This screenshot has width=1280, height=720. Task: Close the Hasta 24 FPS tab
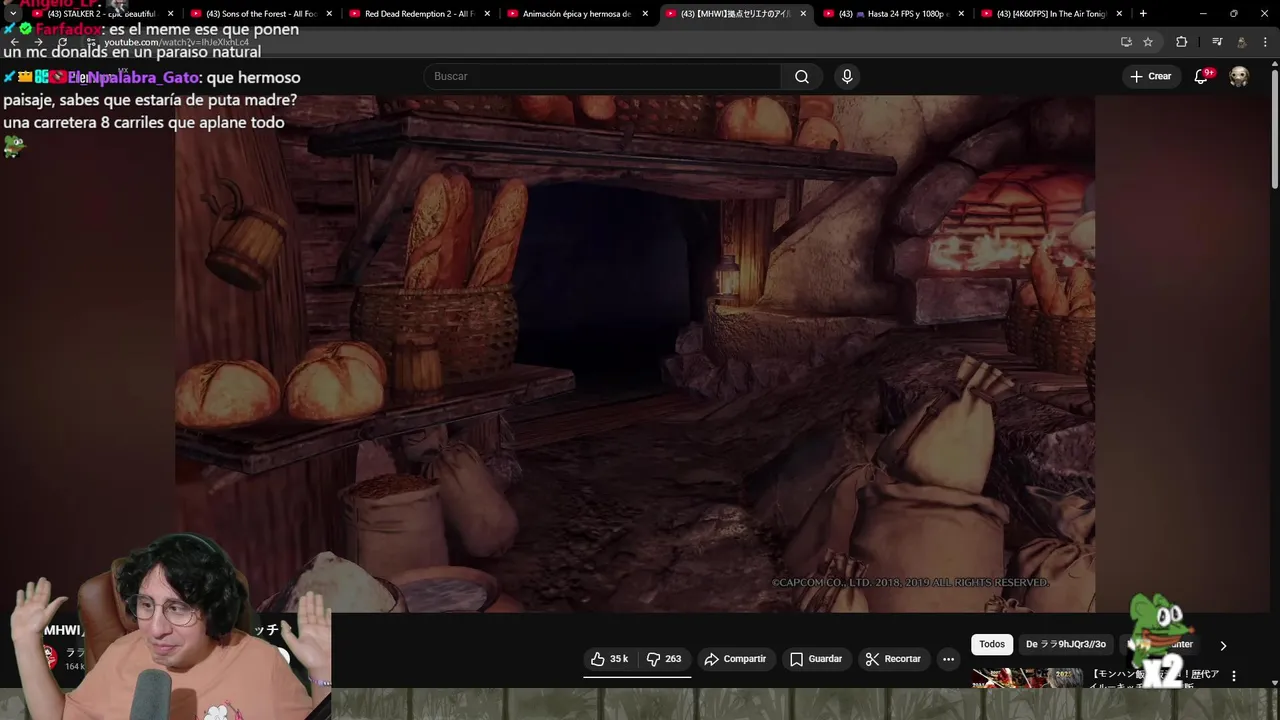[x=961, y=14]
